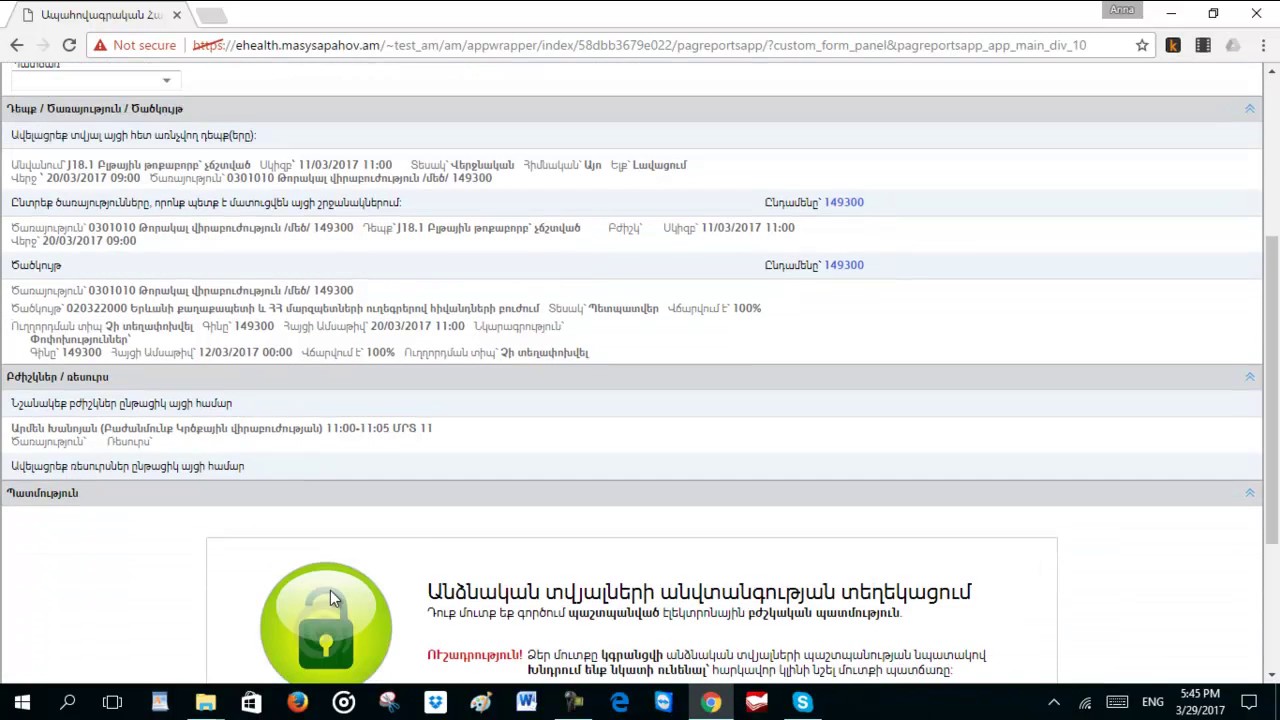Open the dropdown at the top of the form
Image resolution: width=1280 pixels, height=720 pixels.
pos(95,80)
